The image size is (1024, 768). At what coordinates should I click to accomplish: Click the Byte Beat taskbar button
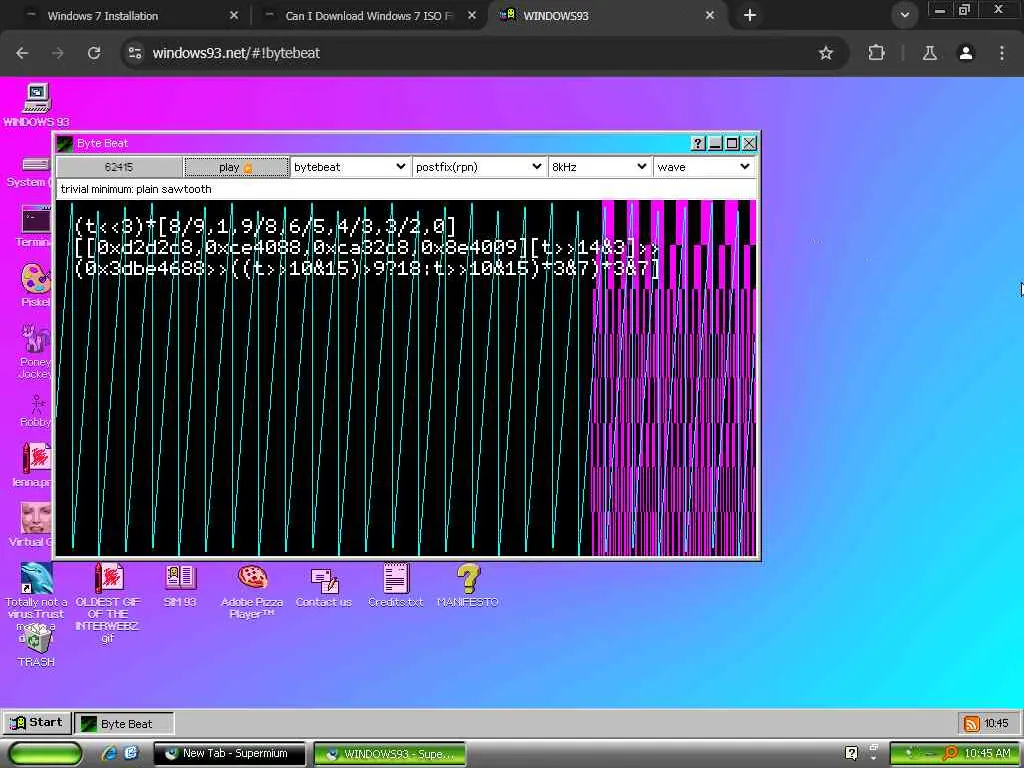[124, 724]
